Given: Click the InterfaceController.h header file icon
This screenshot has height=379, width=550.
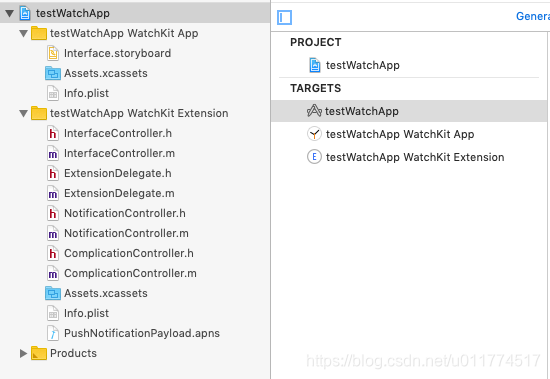Looking at the screenshot, I should tap(53, 133).
